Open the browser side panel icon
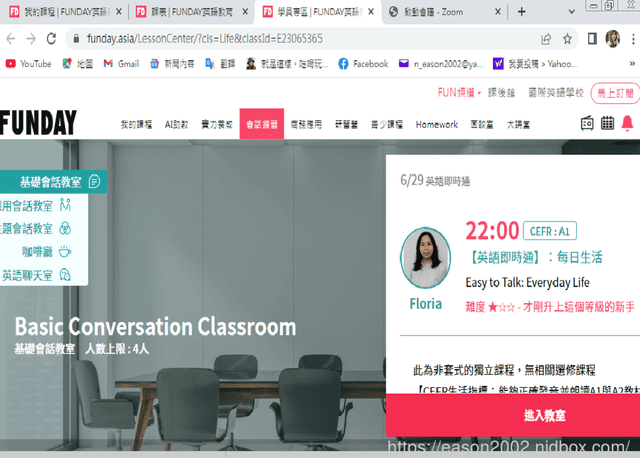The height and width of the screenshot is (458, 640). pyautogui.click(x=592, y=39)
